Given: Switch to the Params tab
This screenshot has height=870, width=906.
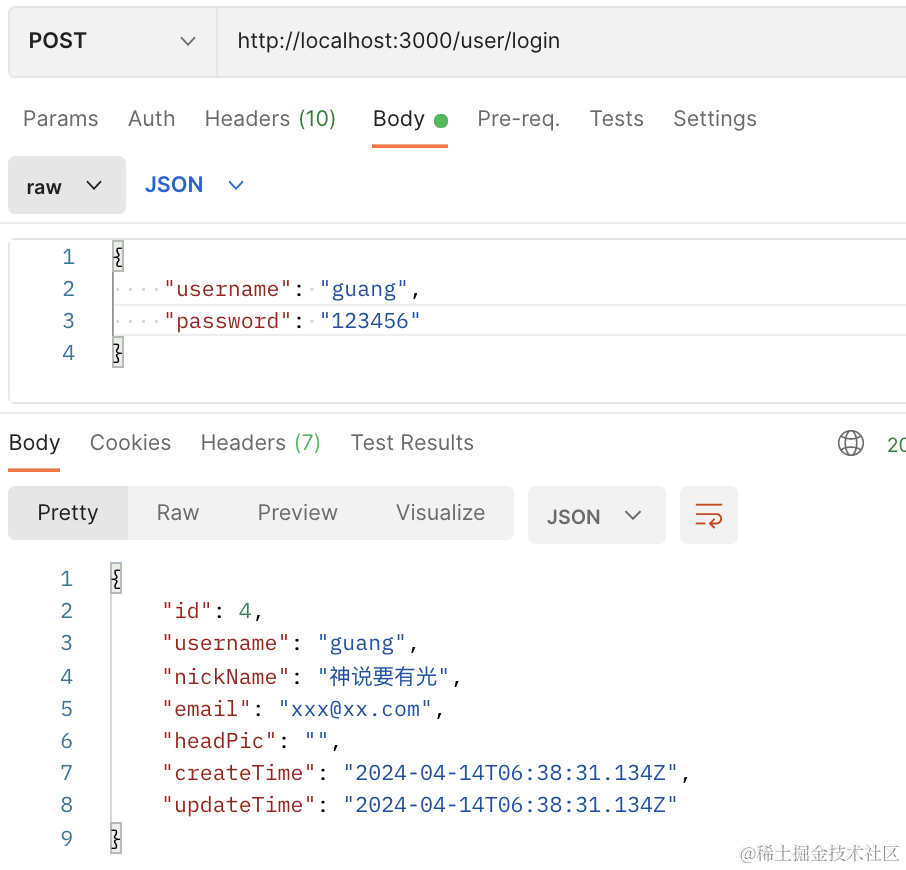Looking at the screenshot, I should 60,119.
